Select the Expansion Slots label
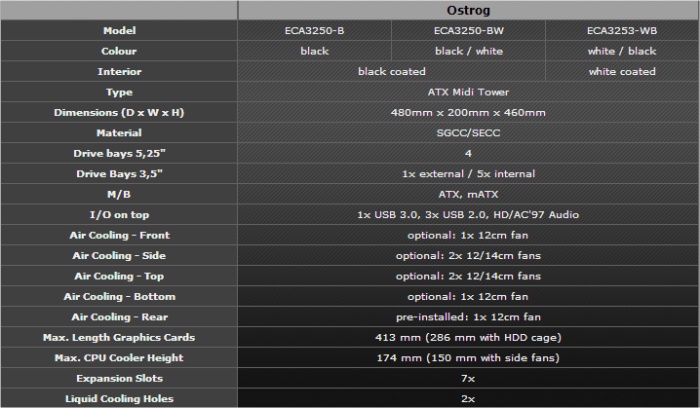Screen dimensions: 700x408 119,378
